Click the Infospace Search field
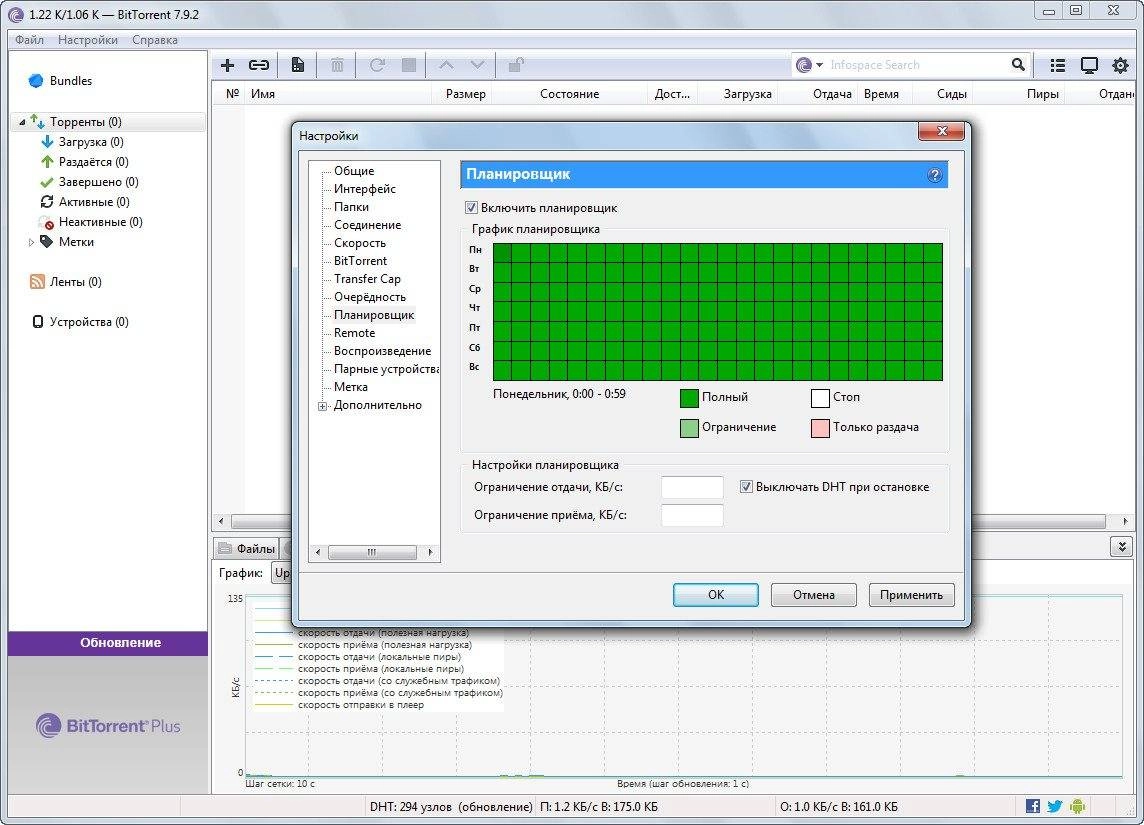 coord(917,65)
